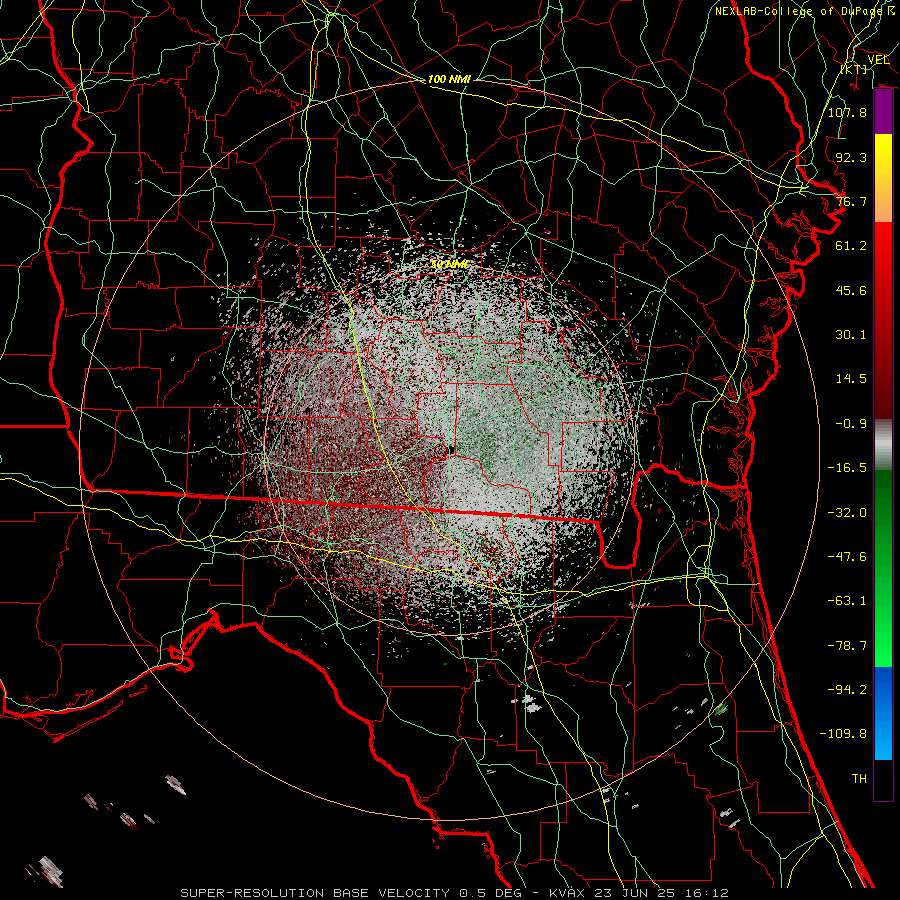Click the SUPER-RESOLUTION BASE VELOCITY caption text
900x900 pixels.
(315, 893)
